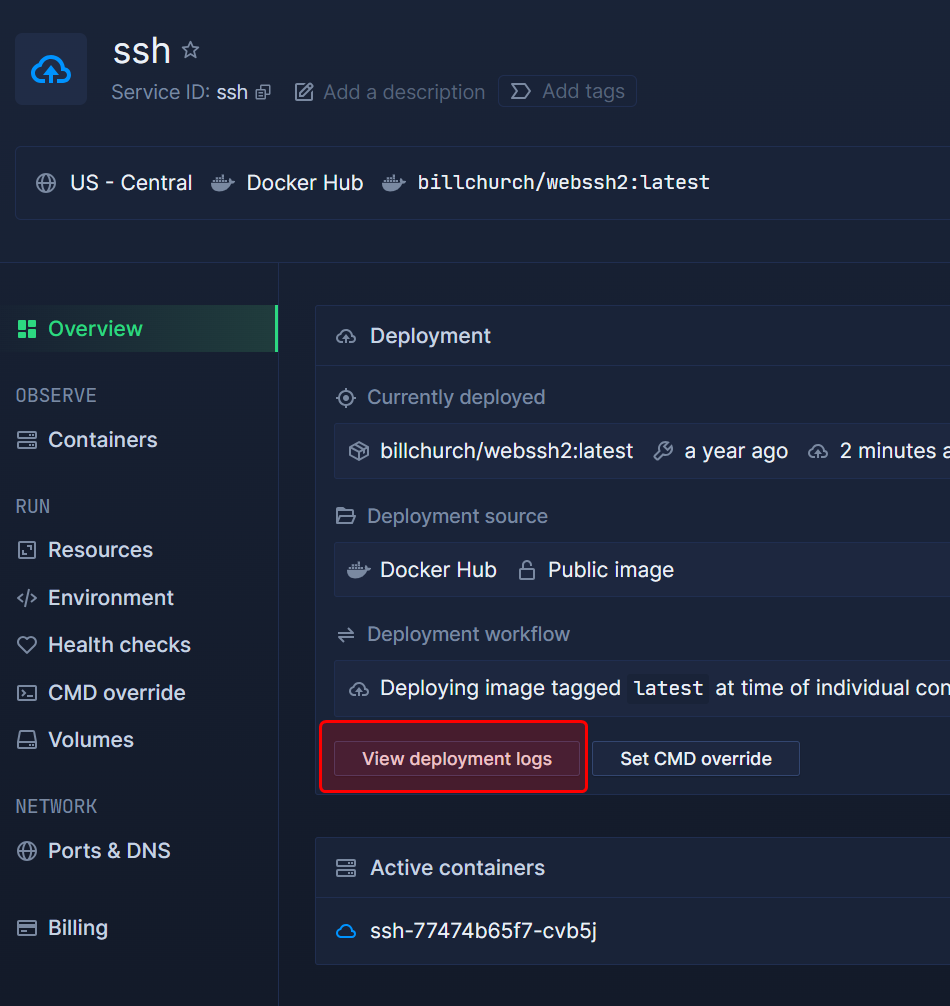
Task: Click the lock icon beside Public image
Action: tap(526, 570)
